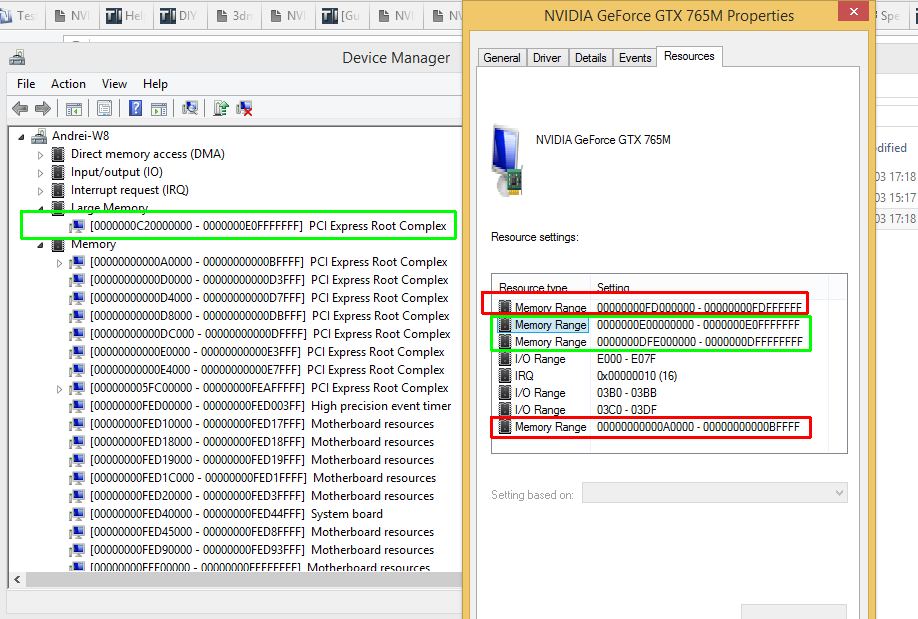
Task: Close the NVIDIA GeForce GTX 765M Properties dialog
Action: tap(854, 11)
